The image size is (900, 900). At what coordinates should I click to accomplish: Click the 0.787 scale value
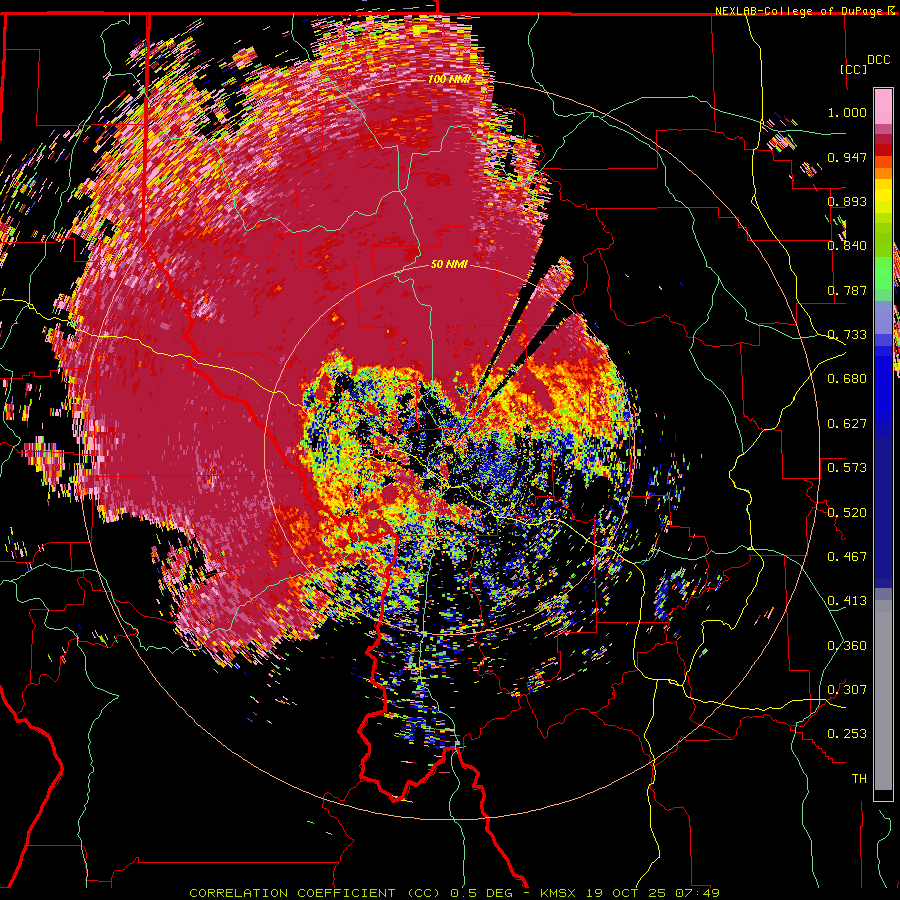847,290
